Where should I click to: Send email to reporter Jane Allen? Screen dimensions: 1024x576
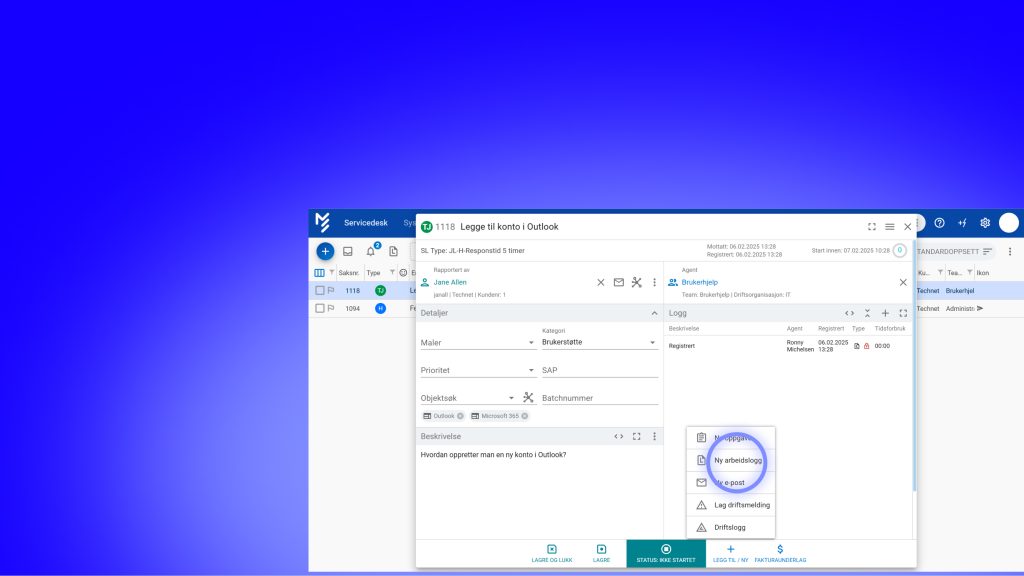(x=618, y=283)
